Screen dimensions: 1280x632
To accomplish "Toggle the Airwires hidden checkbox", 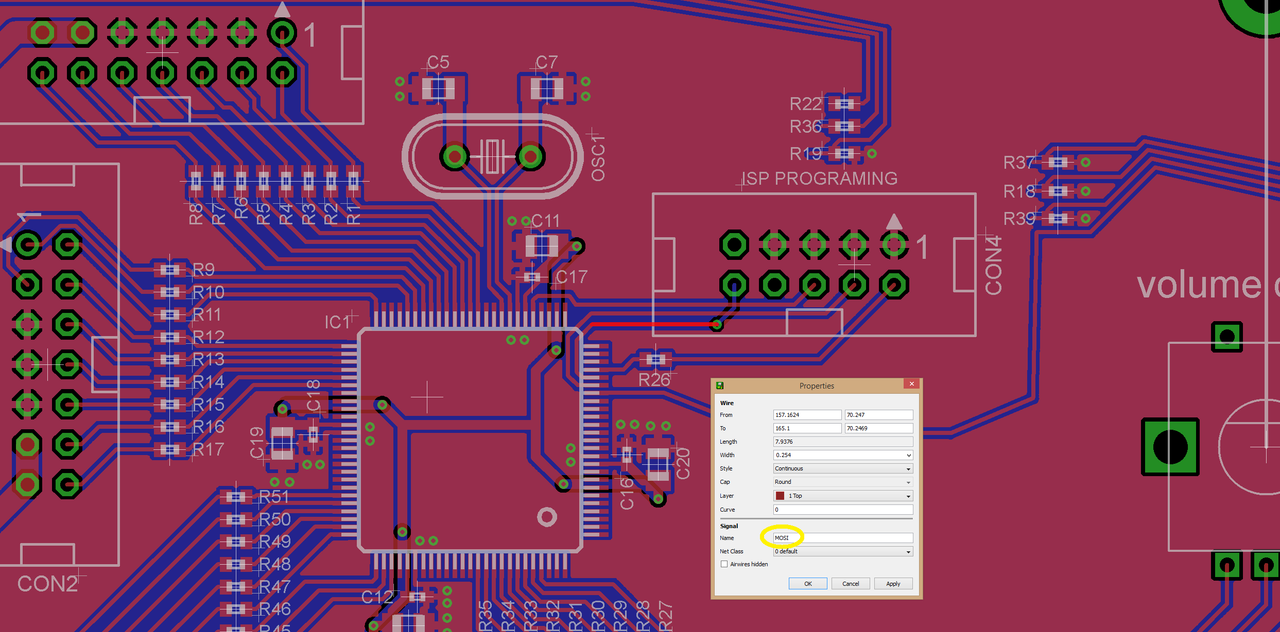I will coord(724,564).
